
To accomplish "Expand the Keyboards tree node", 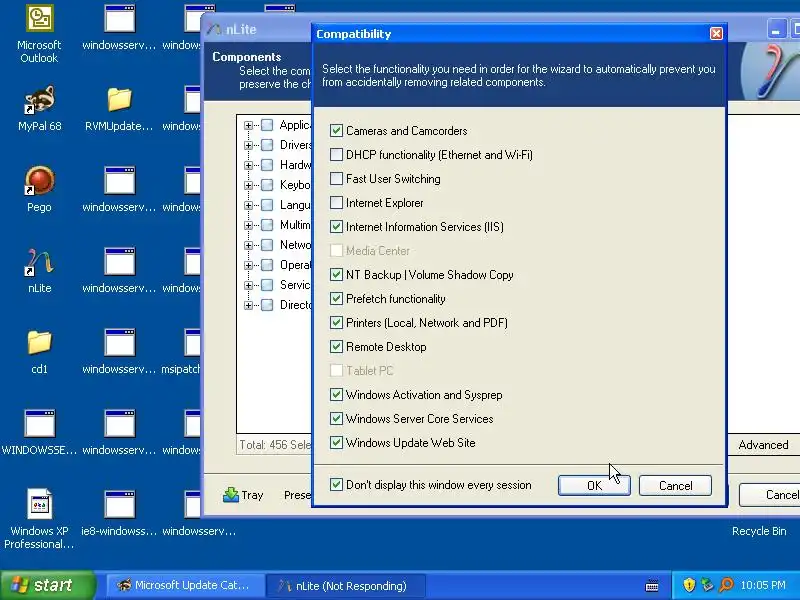I will tap(248, 185).
